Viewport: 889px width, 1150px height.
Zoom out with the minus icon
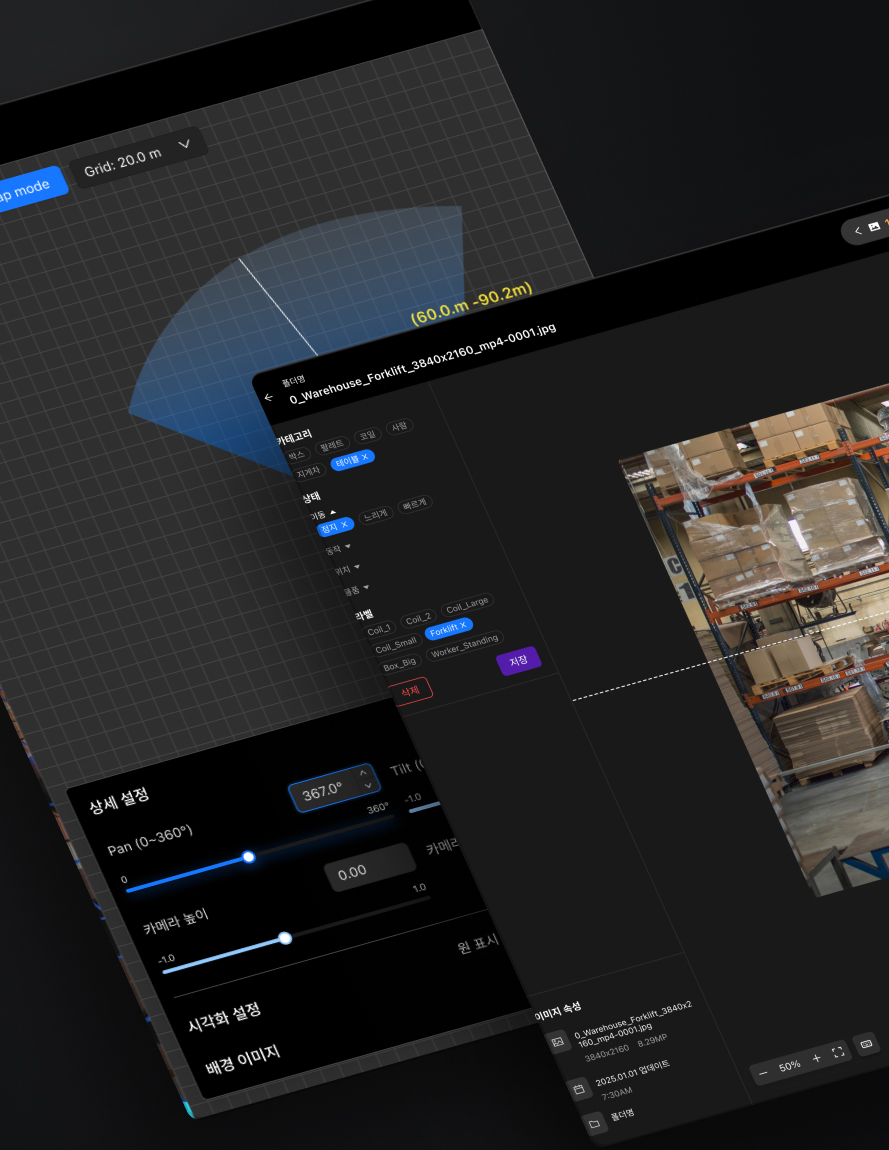(763, 1073)
